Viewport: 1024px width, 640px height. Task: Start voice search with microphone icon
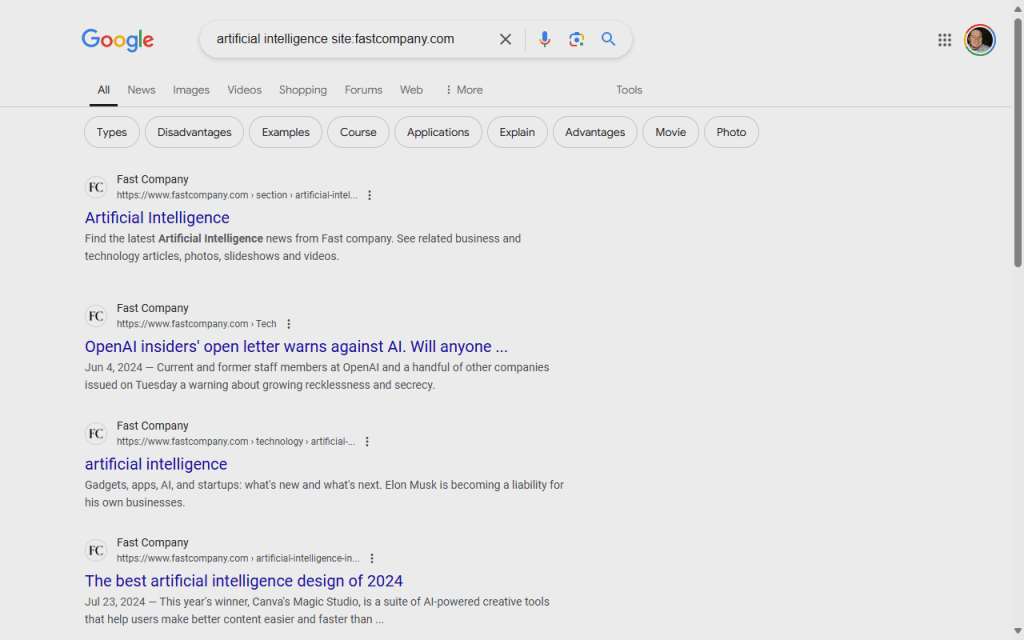(544, 39)
